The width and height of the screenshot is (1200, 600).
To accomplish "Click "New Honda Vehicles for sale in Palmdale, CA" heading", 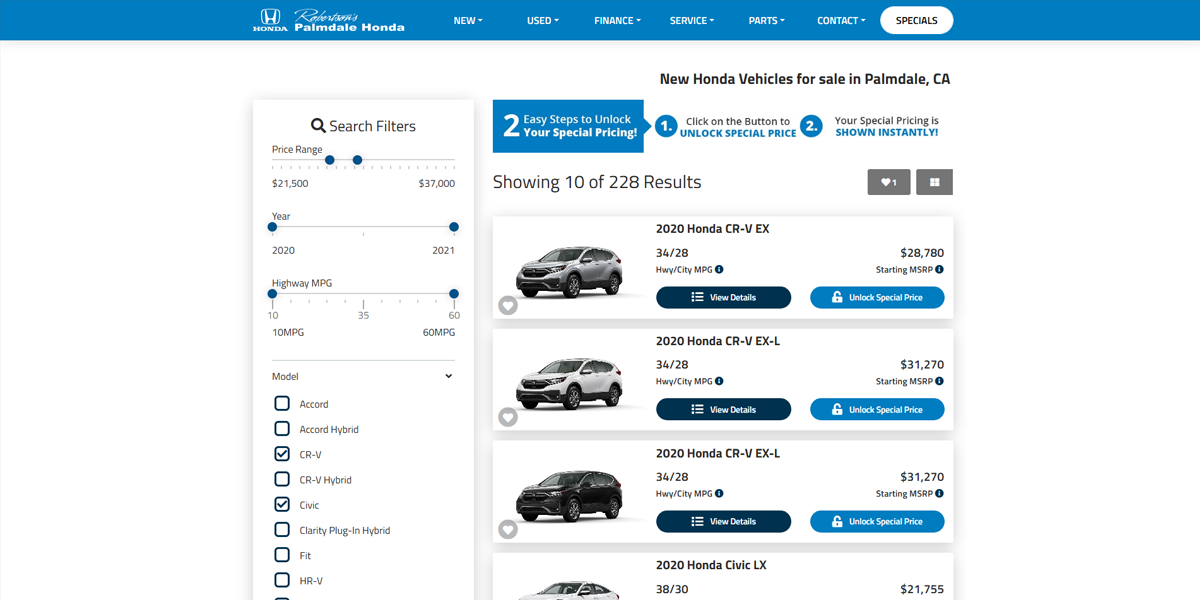I will click(x=805, y=79).
